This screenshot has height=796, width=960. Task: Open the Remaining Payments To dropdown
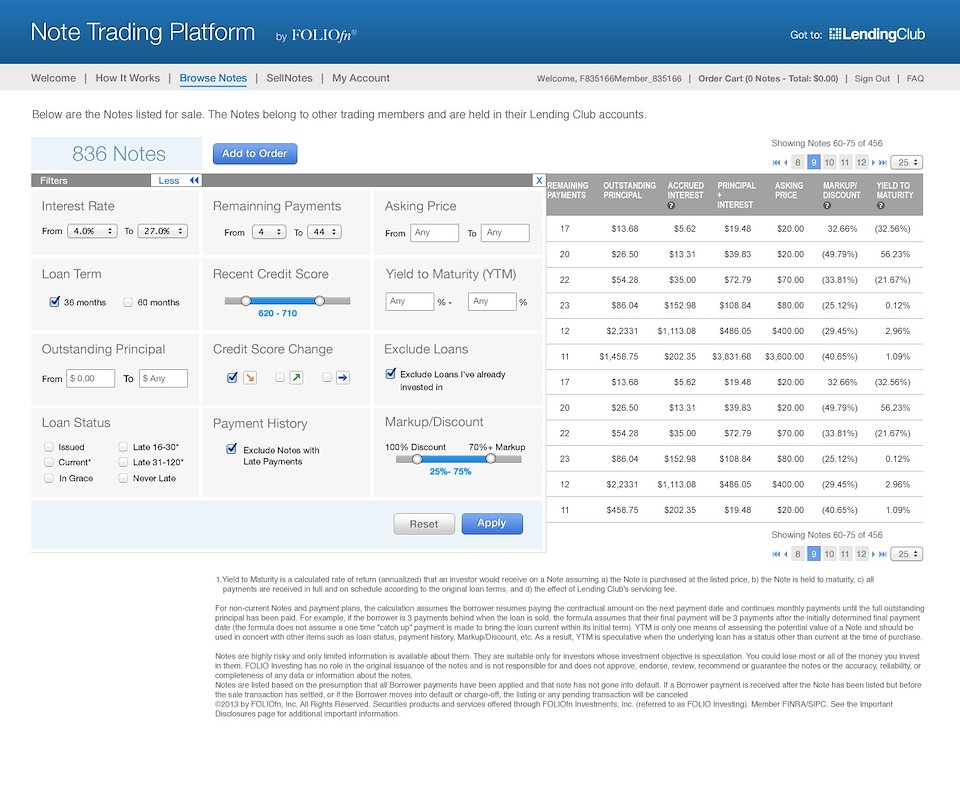[x=322, y=232]
